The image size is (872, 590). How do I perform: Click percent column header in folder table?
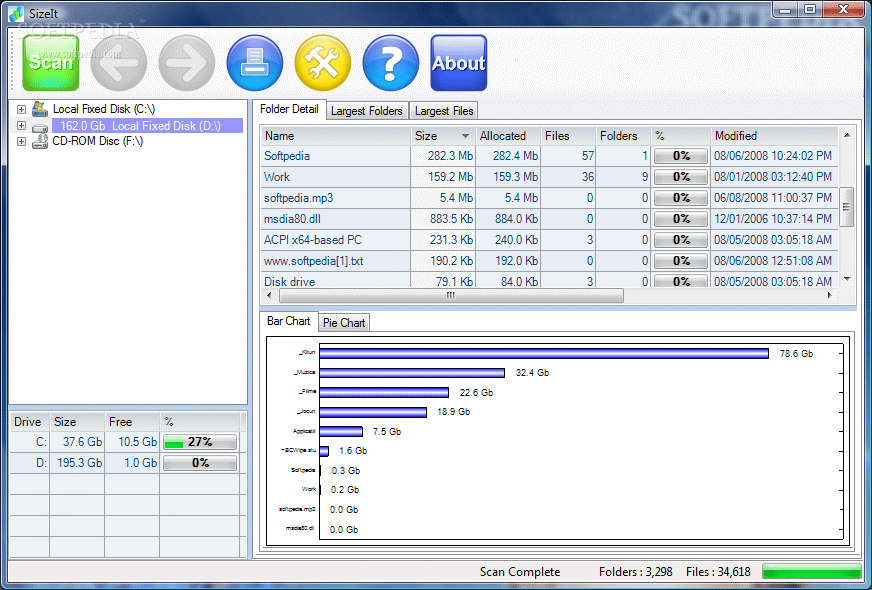tap(681, 136)
